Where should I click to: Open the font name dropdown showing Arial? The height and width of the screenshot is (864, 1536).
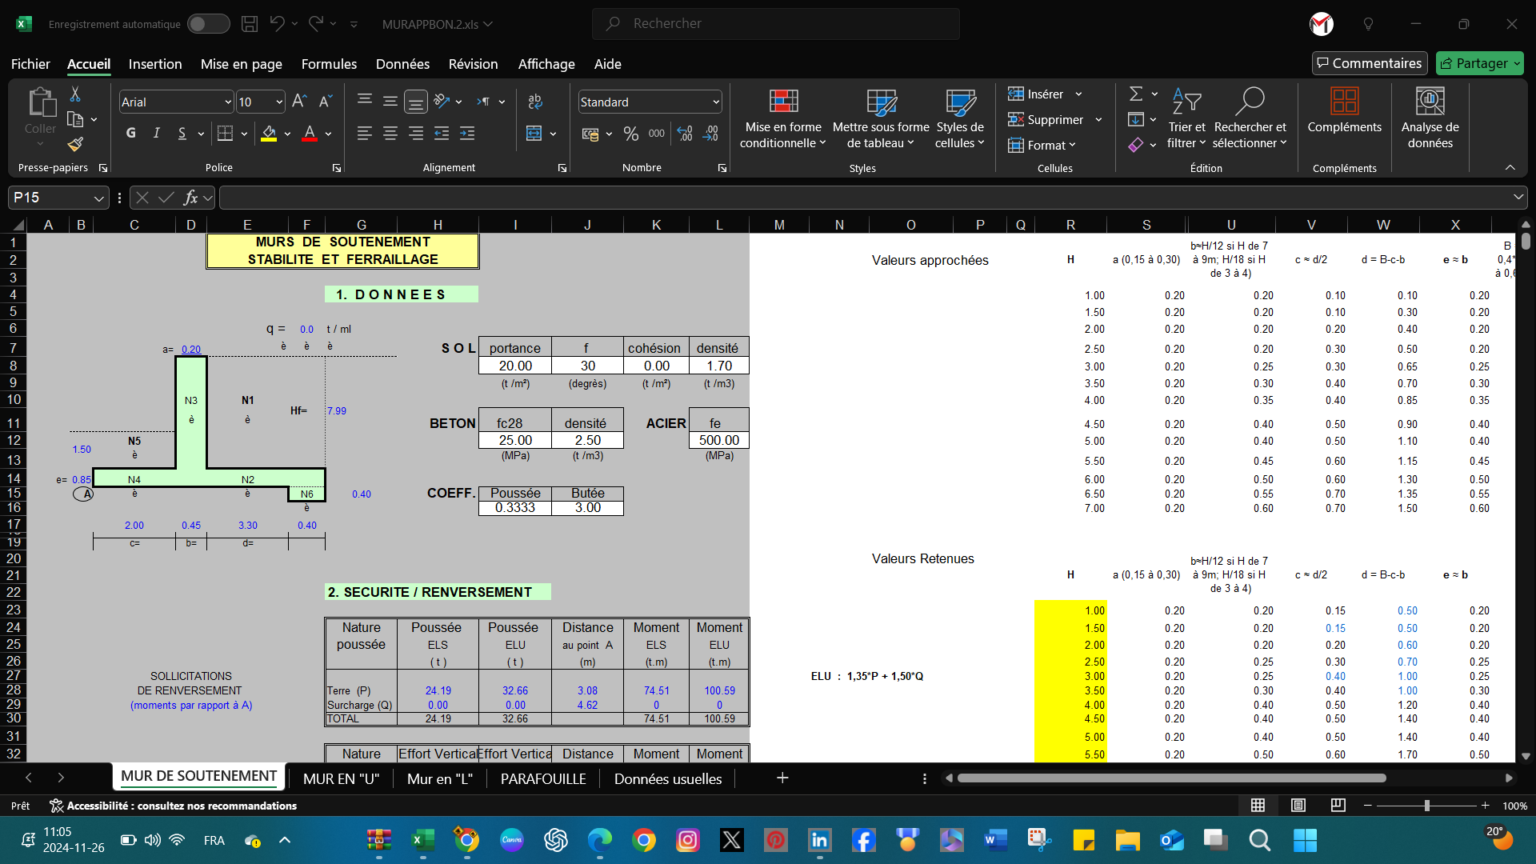point(175,101)
